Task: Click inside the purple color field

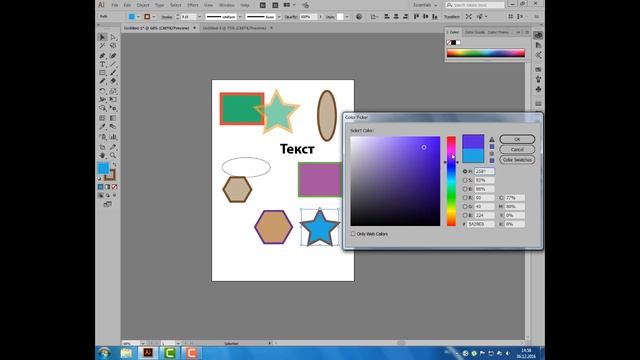Action: (395, 181)
